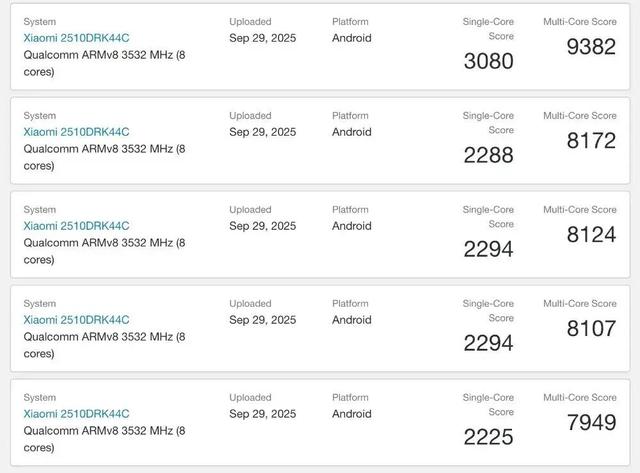Viewport: 640px width, 473px height.
Task: Open Xiaomi 2510DRK44C link in the 8172 result
Action: click(x=77, y=132)
